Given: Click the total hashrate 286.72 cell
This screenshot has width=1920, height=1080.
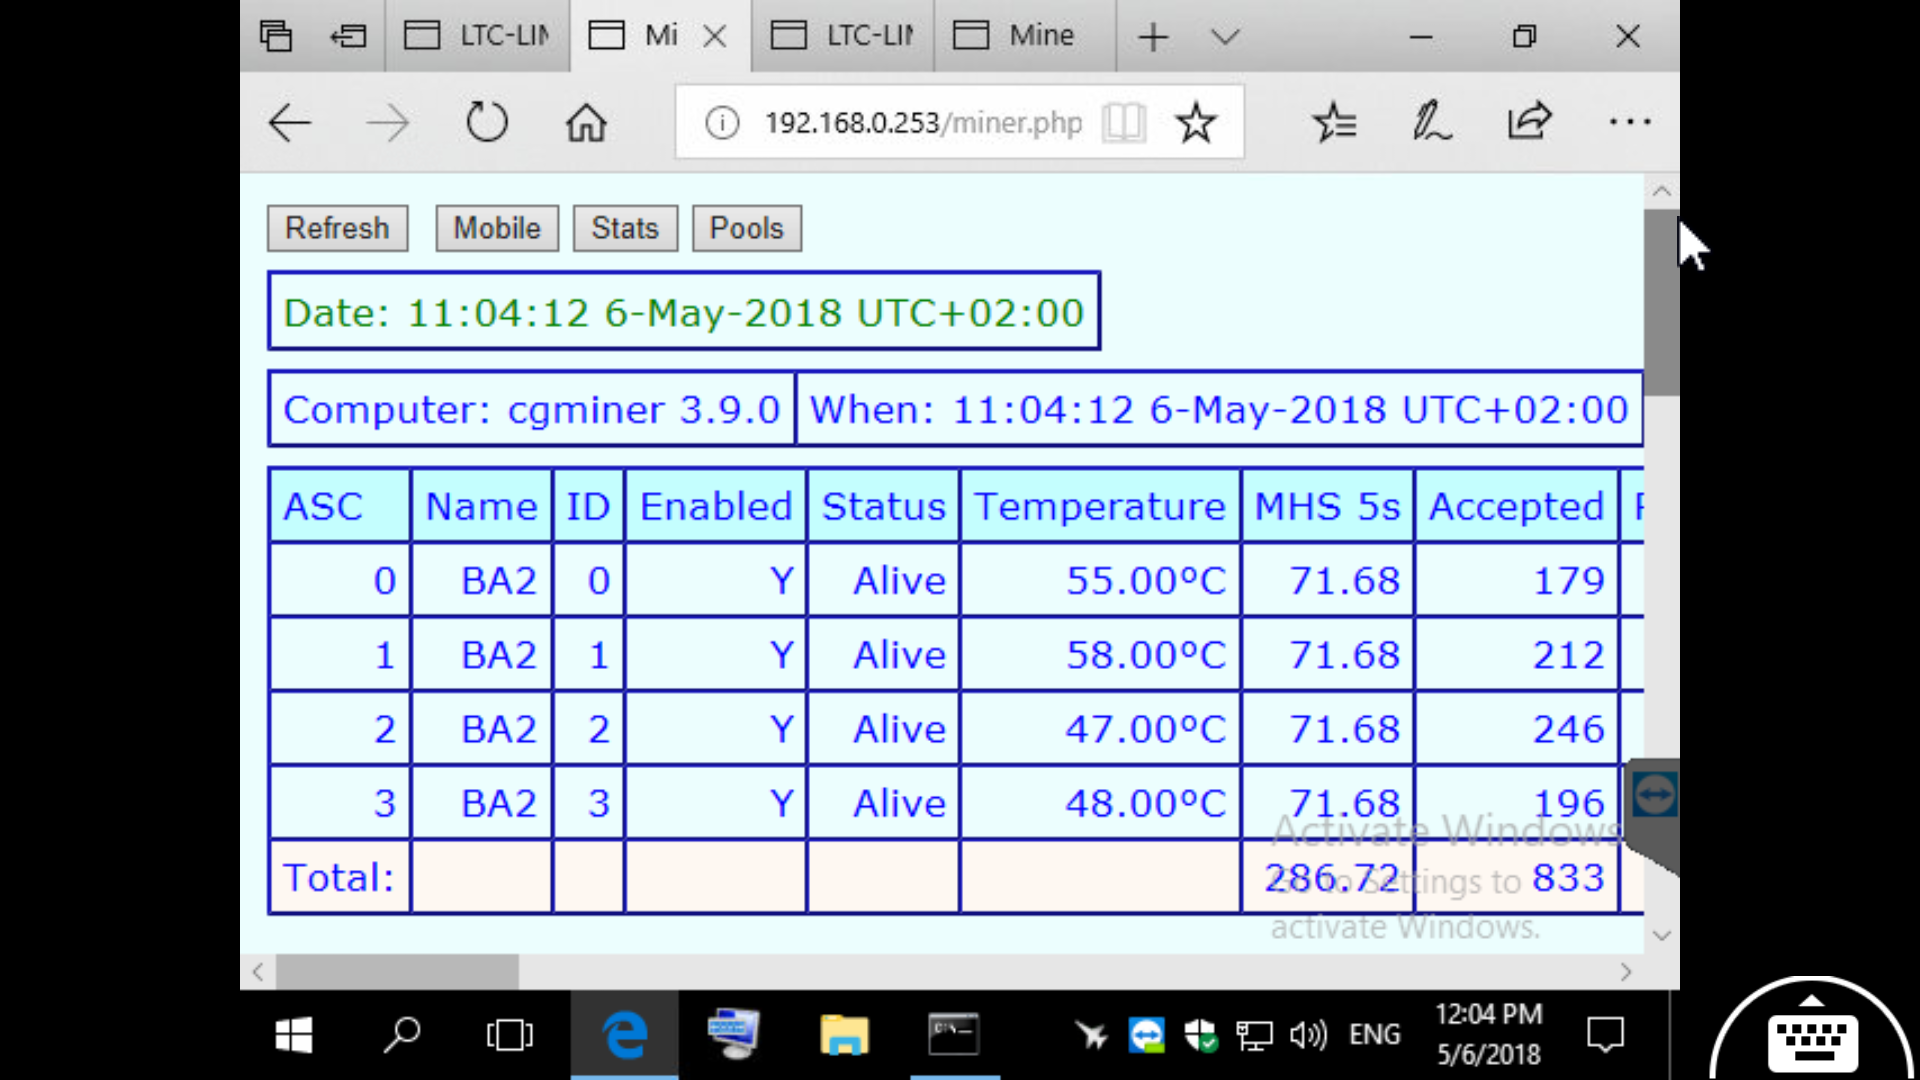Looking at the screenshot, I should click(1327, 877).
